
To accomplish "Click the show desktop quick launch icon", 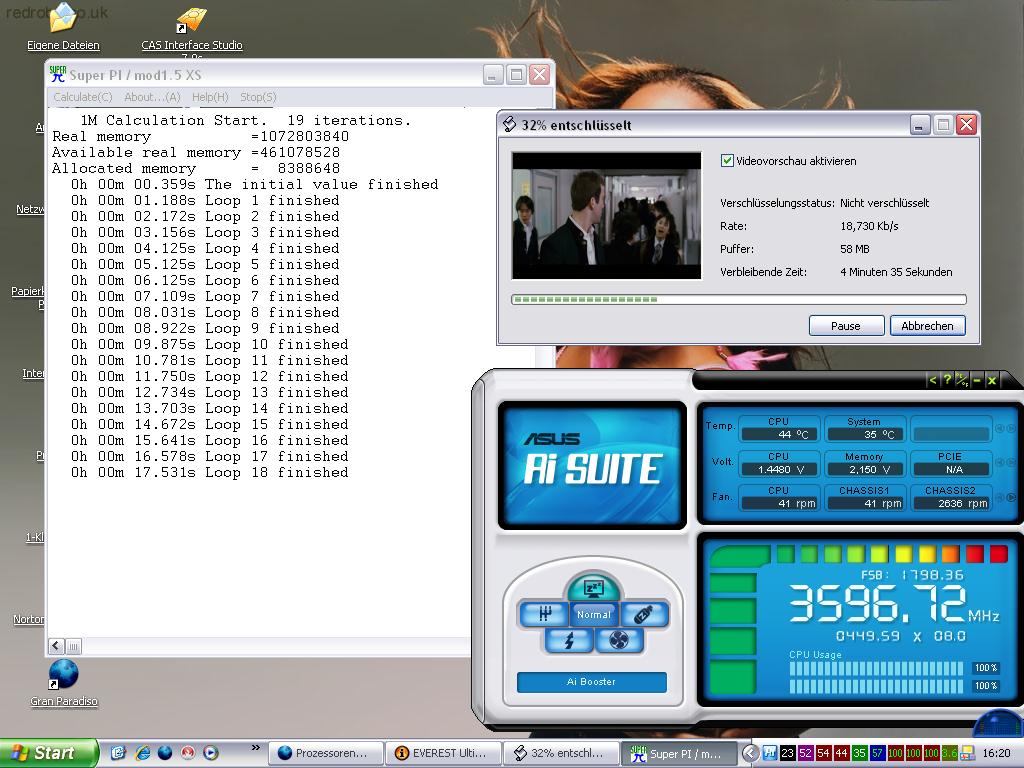I will tap(118, 753).
